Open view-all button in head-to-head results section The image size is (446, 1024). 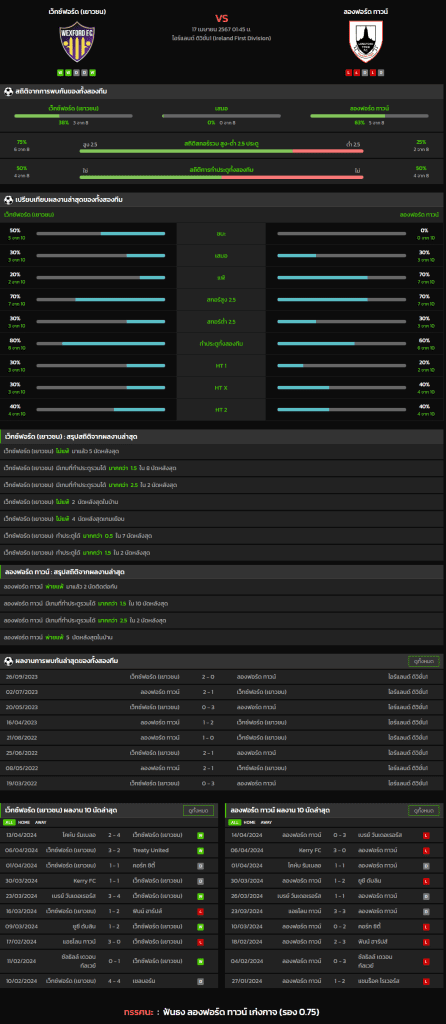coord(423,661)
